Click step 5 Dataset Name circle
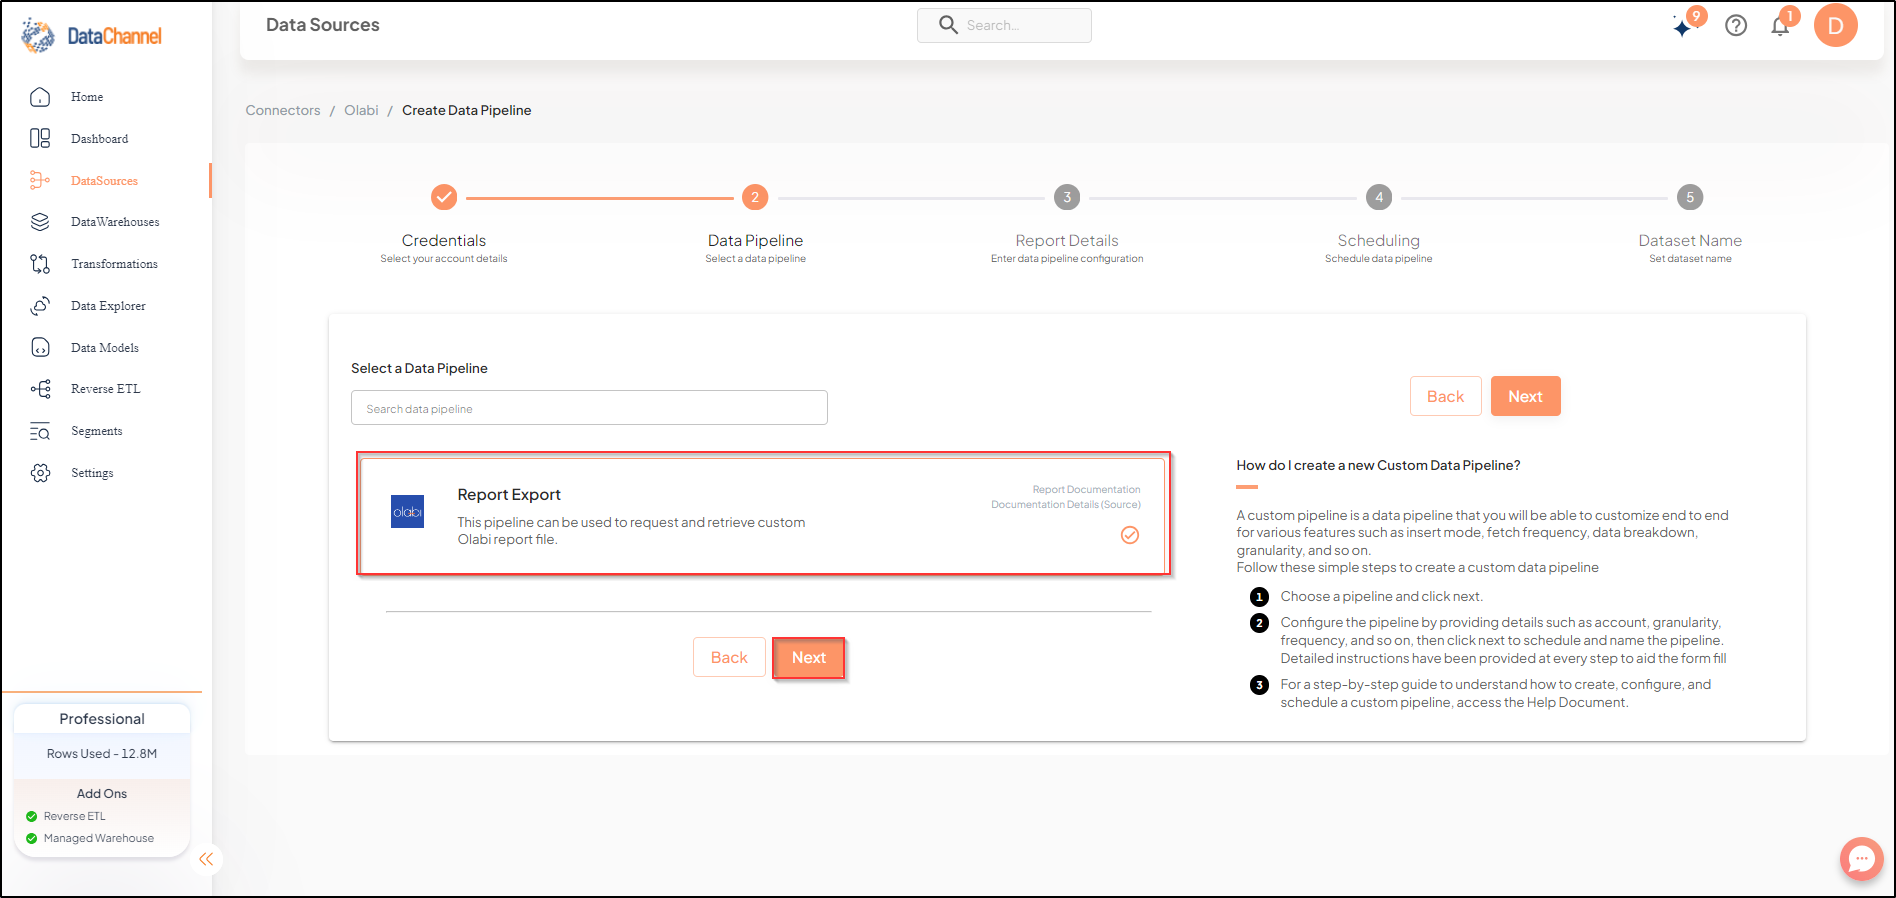1896x898 pixels. click(1690, 197)
